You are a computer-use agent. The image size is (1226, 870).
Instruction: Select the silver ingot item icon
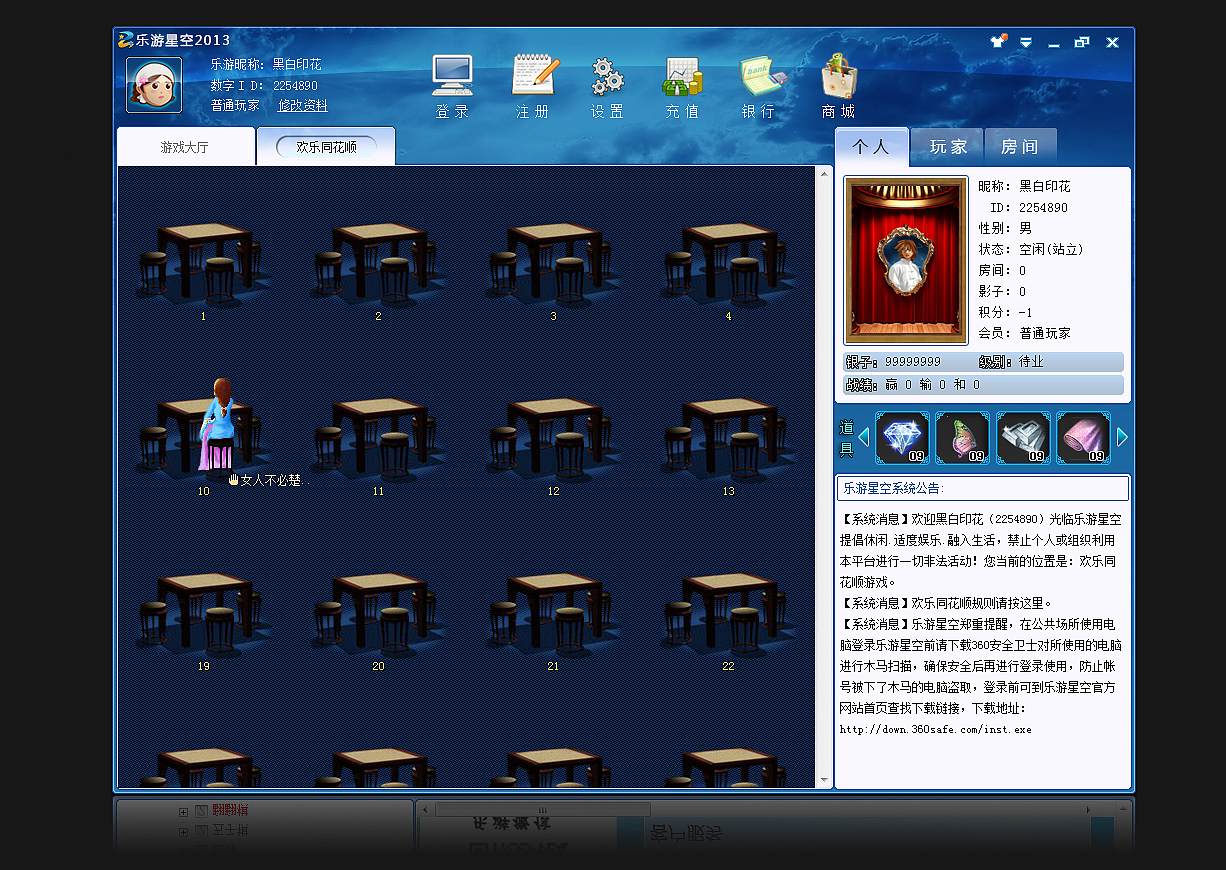[1021, 437]
